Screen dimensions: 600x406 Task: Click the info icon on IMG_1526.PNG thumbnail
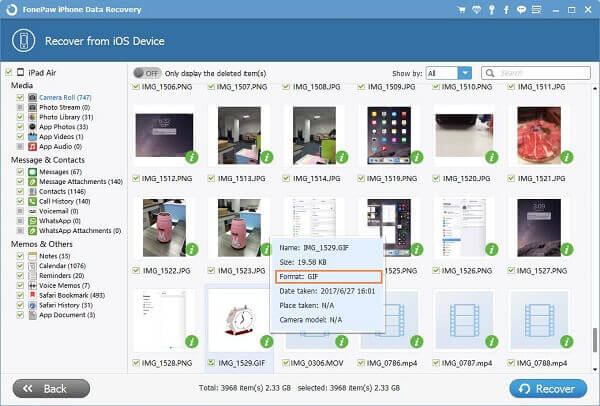(492, 249)
